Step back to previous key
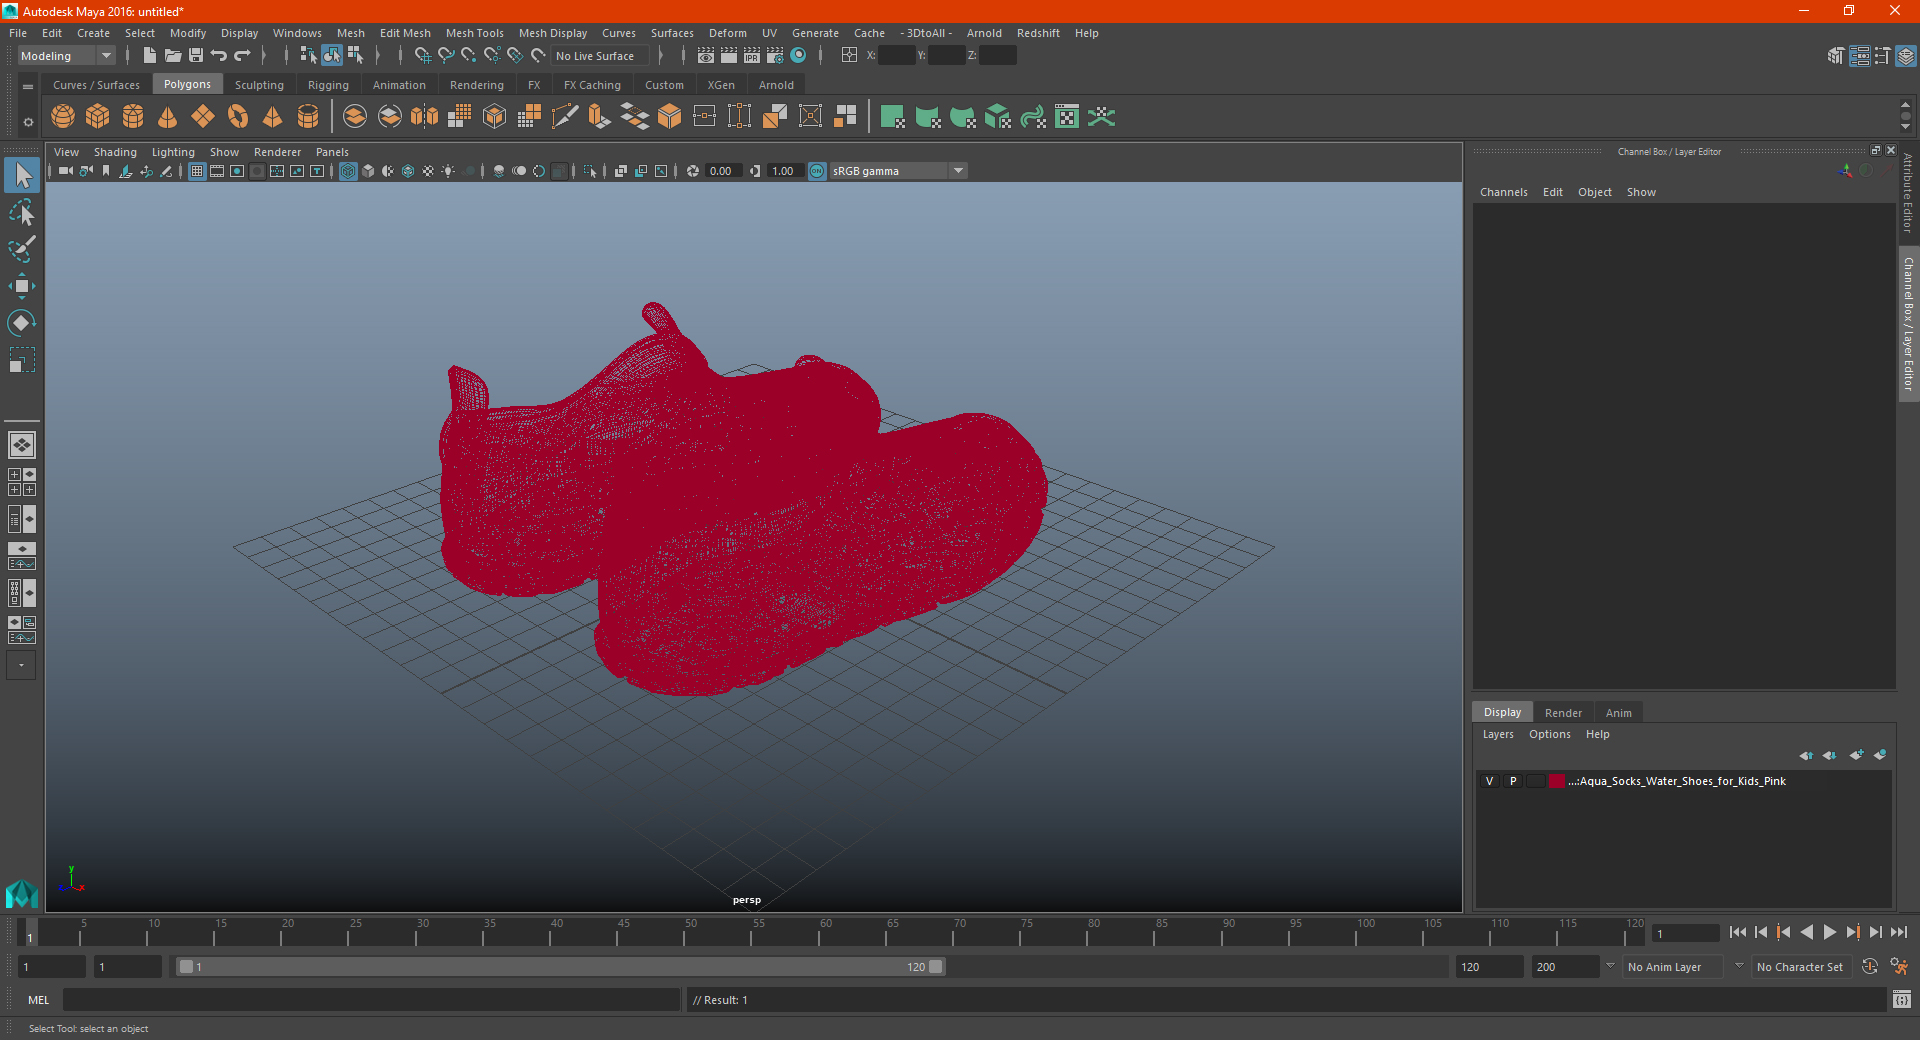This screenshot has width=1920, height=1040. [x=1783, y=932]
